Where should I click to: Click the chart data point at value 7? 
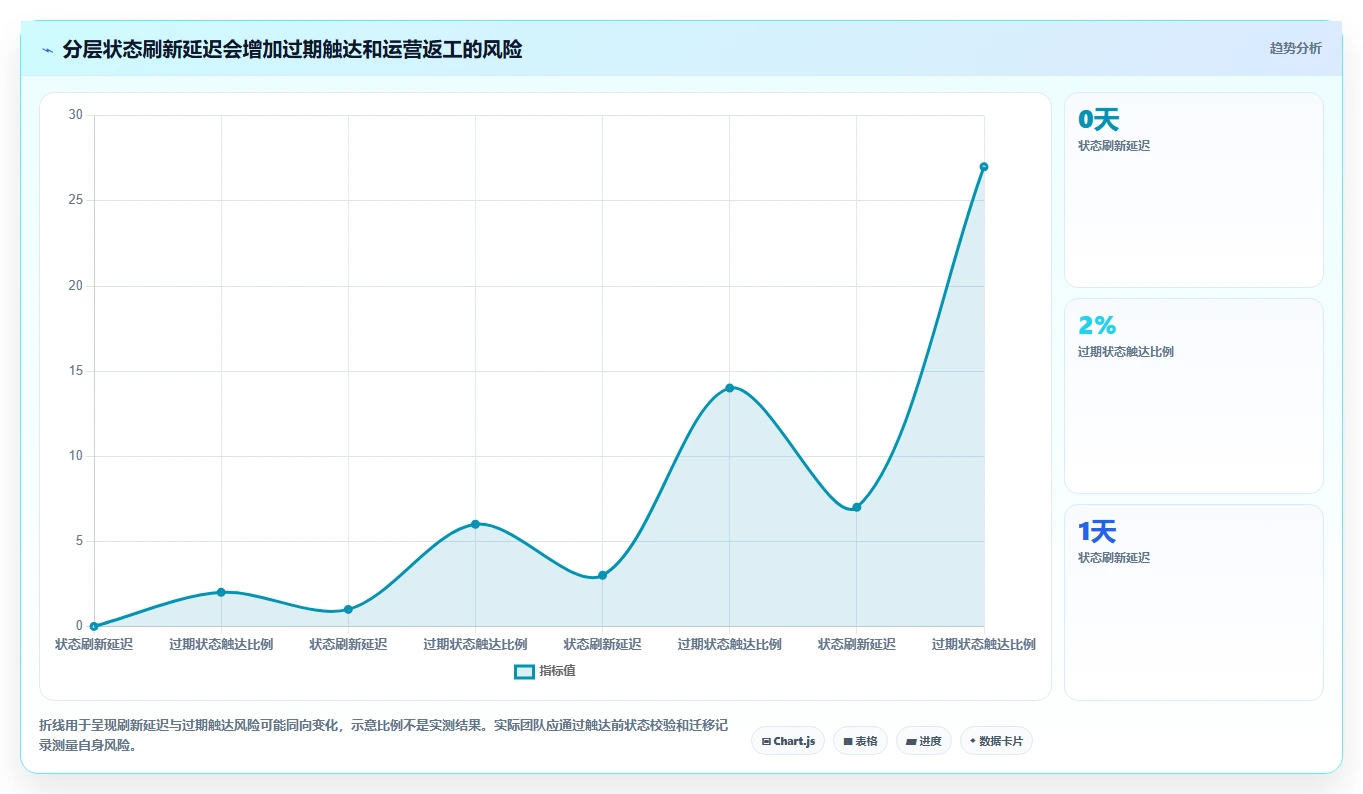tap(857, 507)
